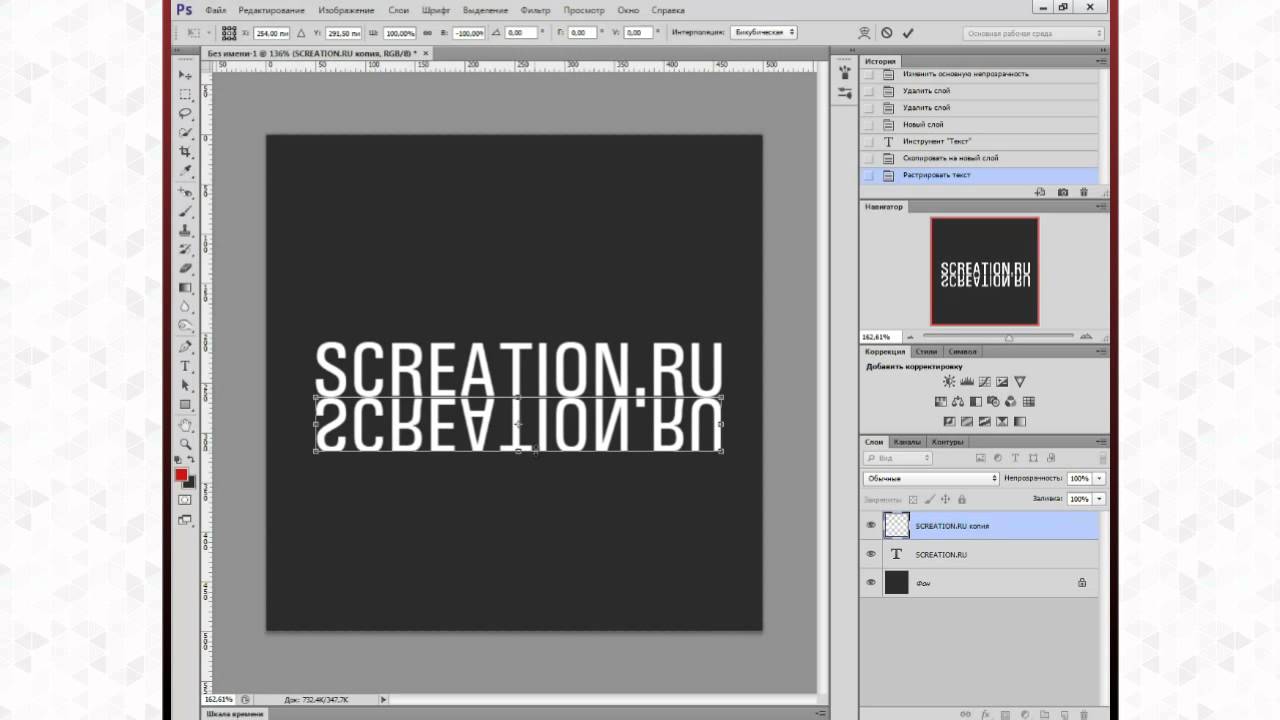Switch to the Каналы tab
The width and height of the screenshot is (1280, 720).
click(907, 442)
